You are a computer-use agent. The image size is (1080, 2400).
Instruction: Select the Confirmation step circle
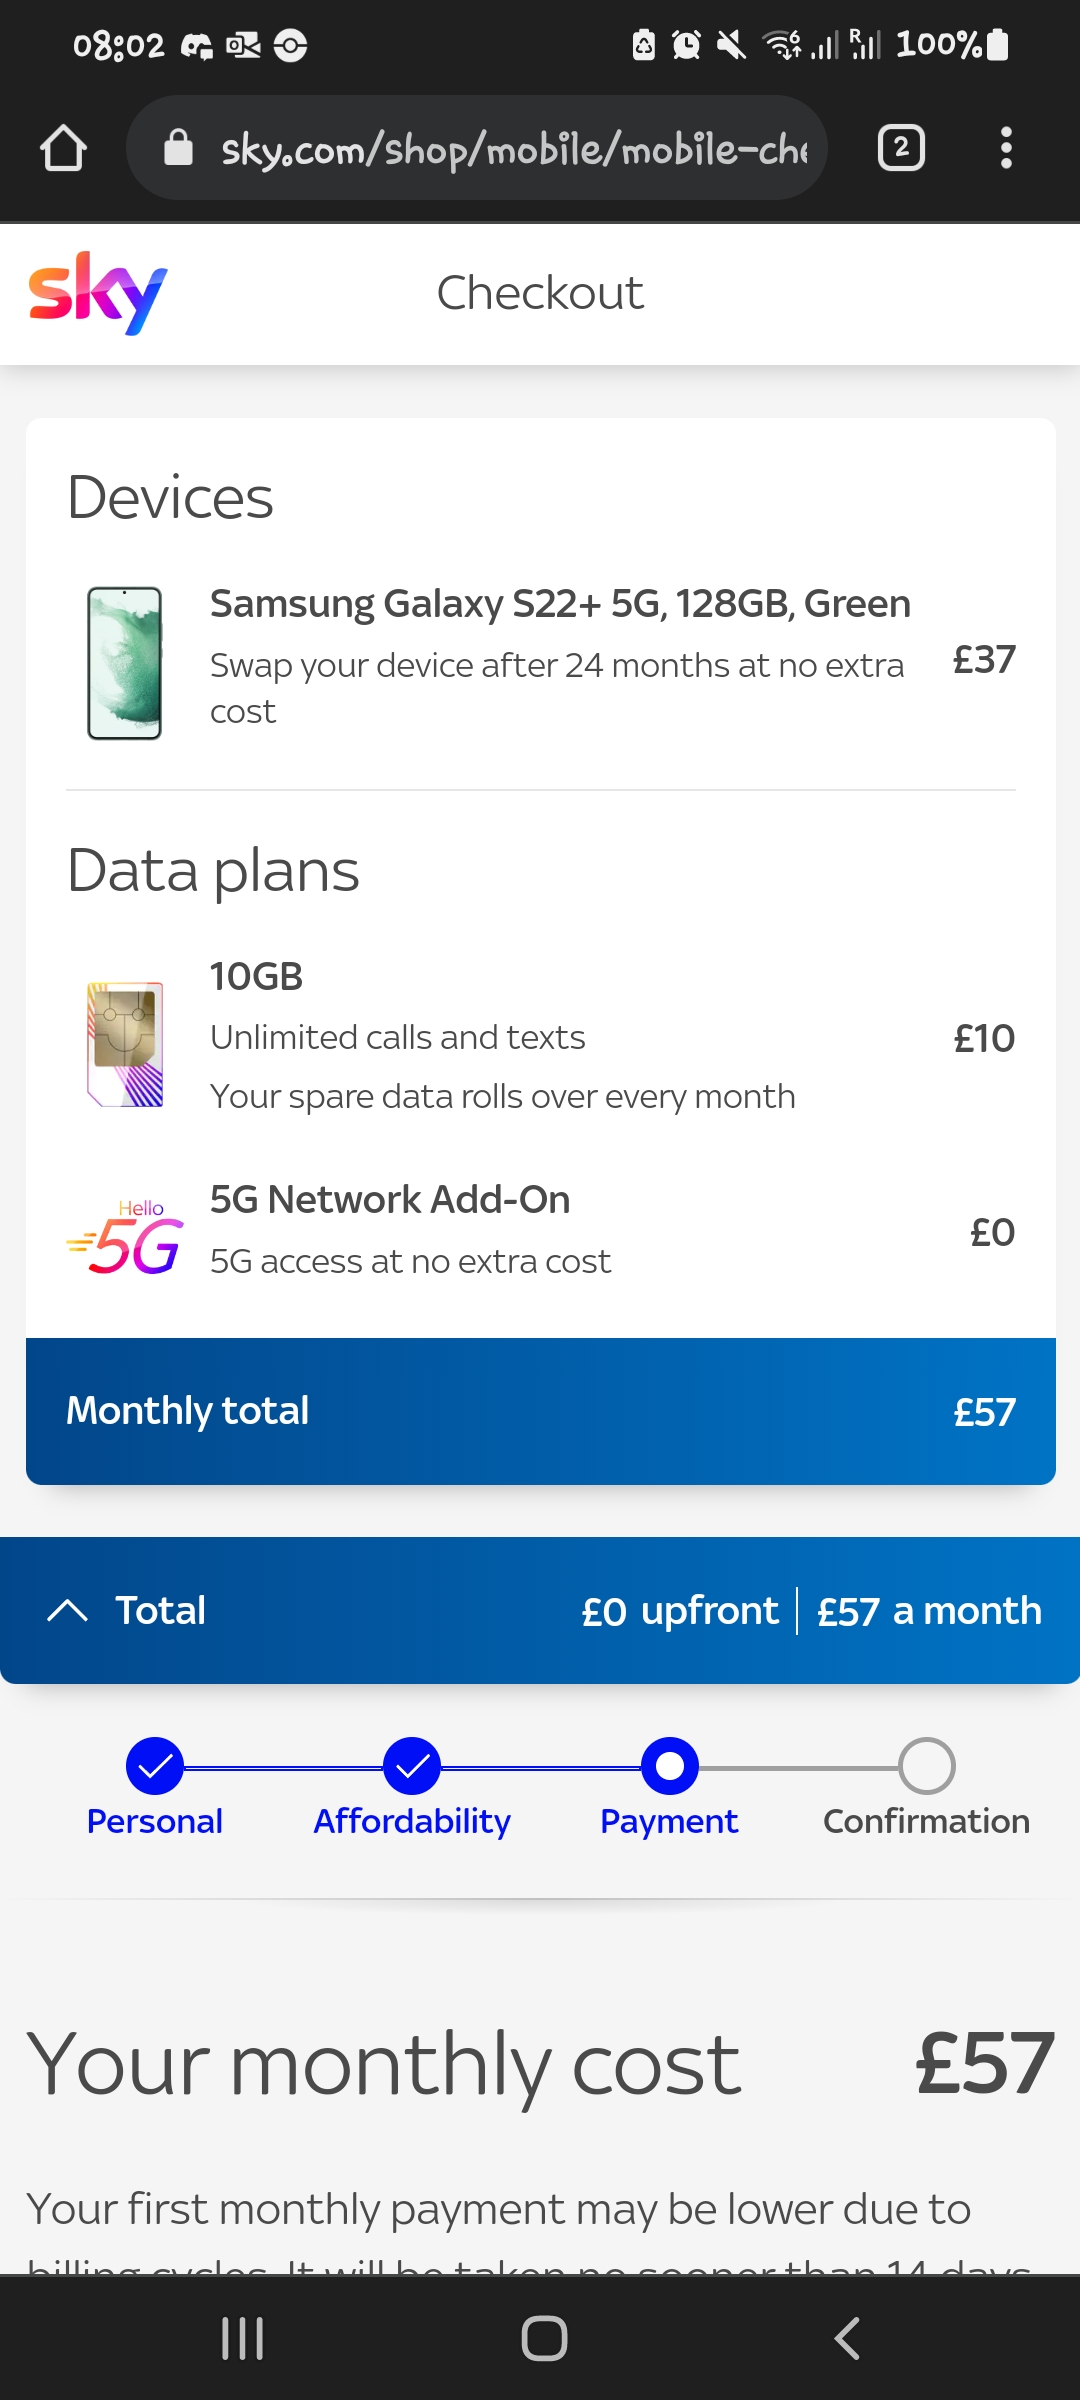[x=926, y=1766]
